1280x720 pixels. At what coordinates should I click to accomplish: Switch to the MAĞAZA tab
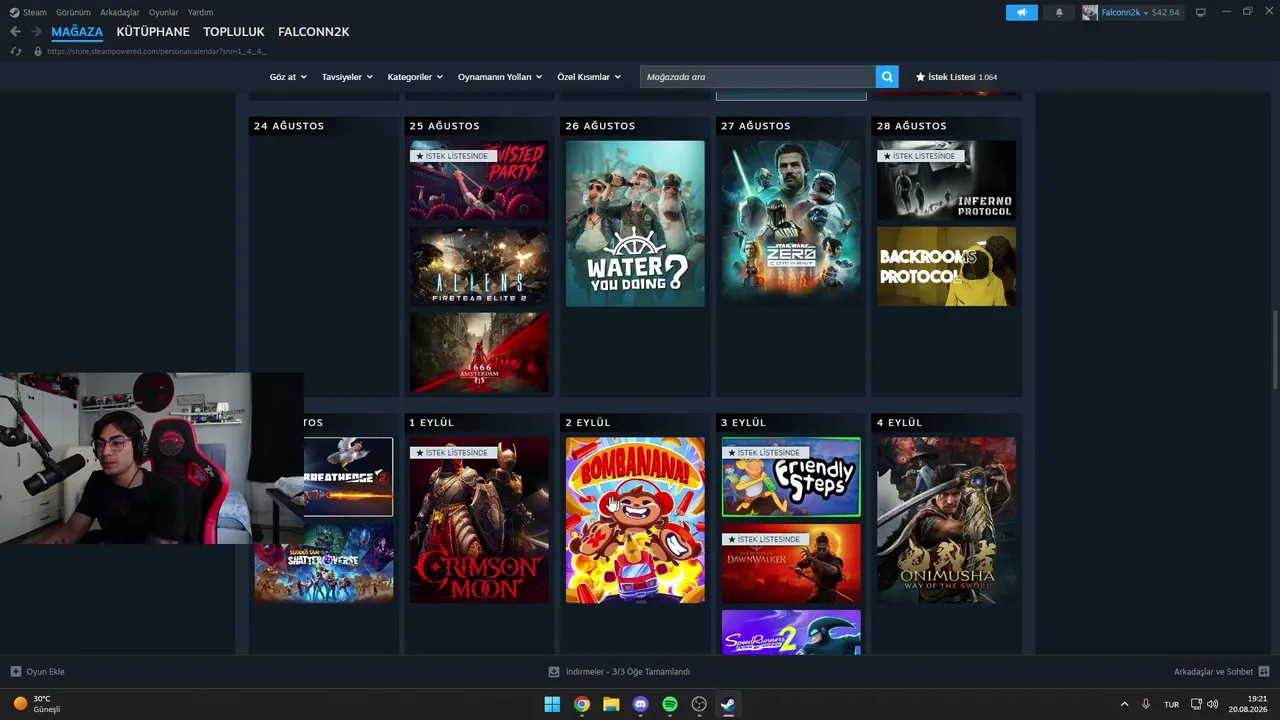click(77, 32)
